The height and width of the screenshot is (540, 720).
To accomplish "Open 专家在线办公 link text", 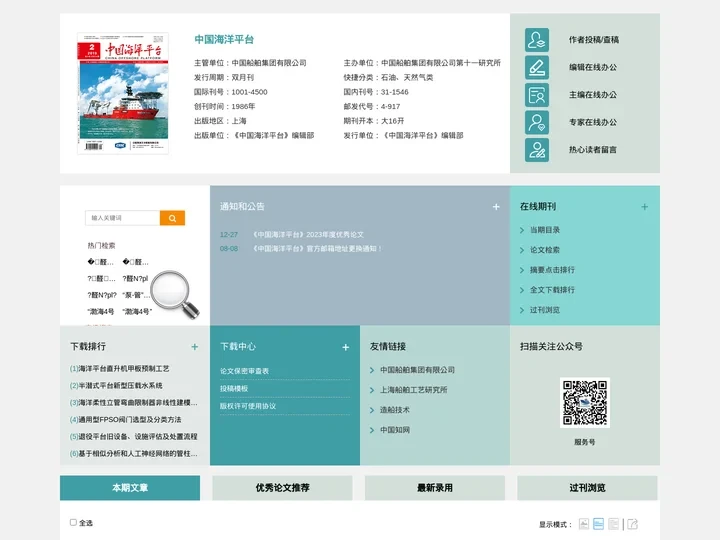I will pyautogui.click(x=593, y=123).
